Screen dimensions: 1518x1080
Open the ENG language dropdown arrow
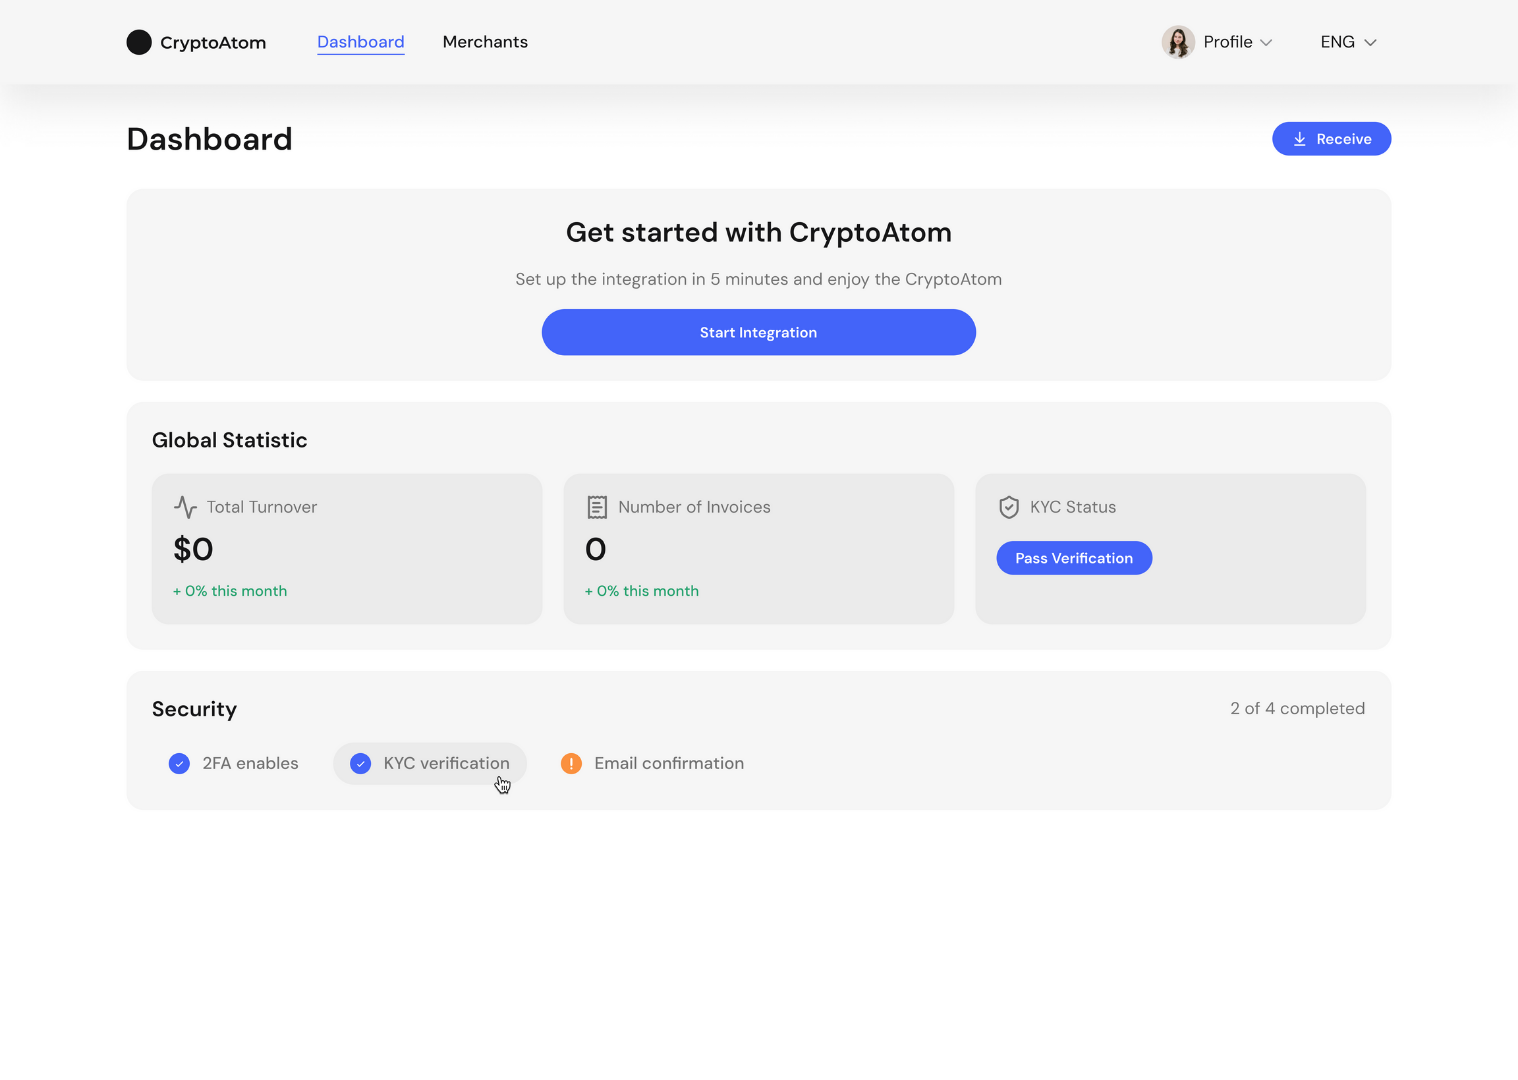pos(1370,43)
